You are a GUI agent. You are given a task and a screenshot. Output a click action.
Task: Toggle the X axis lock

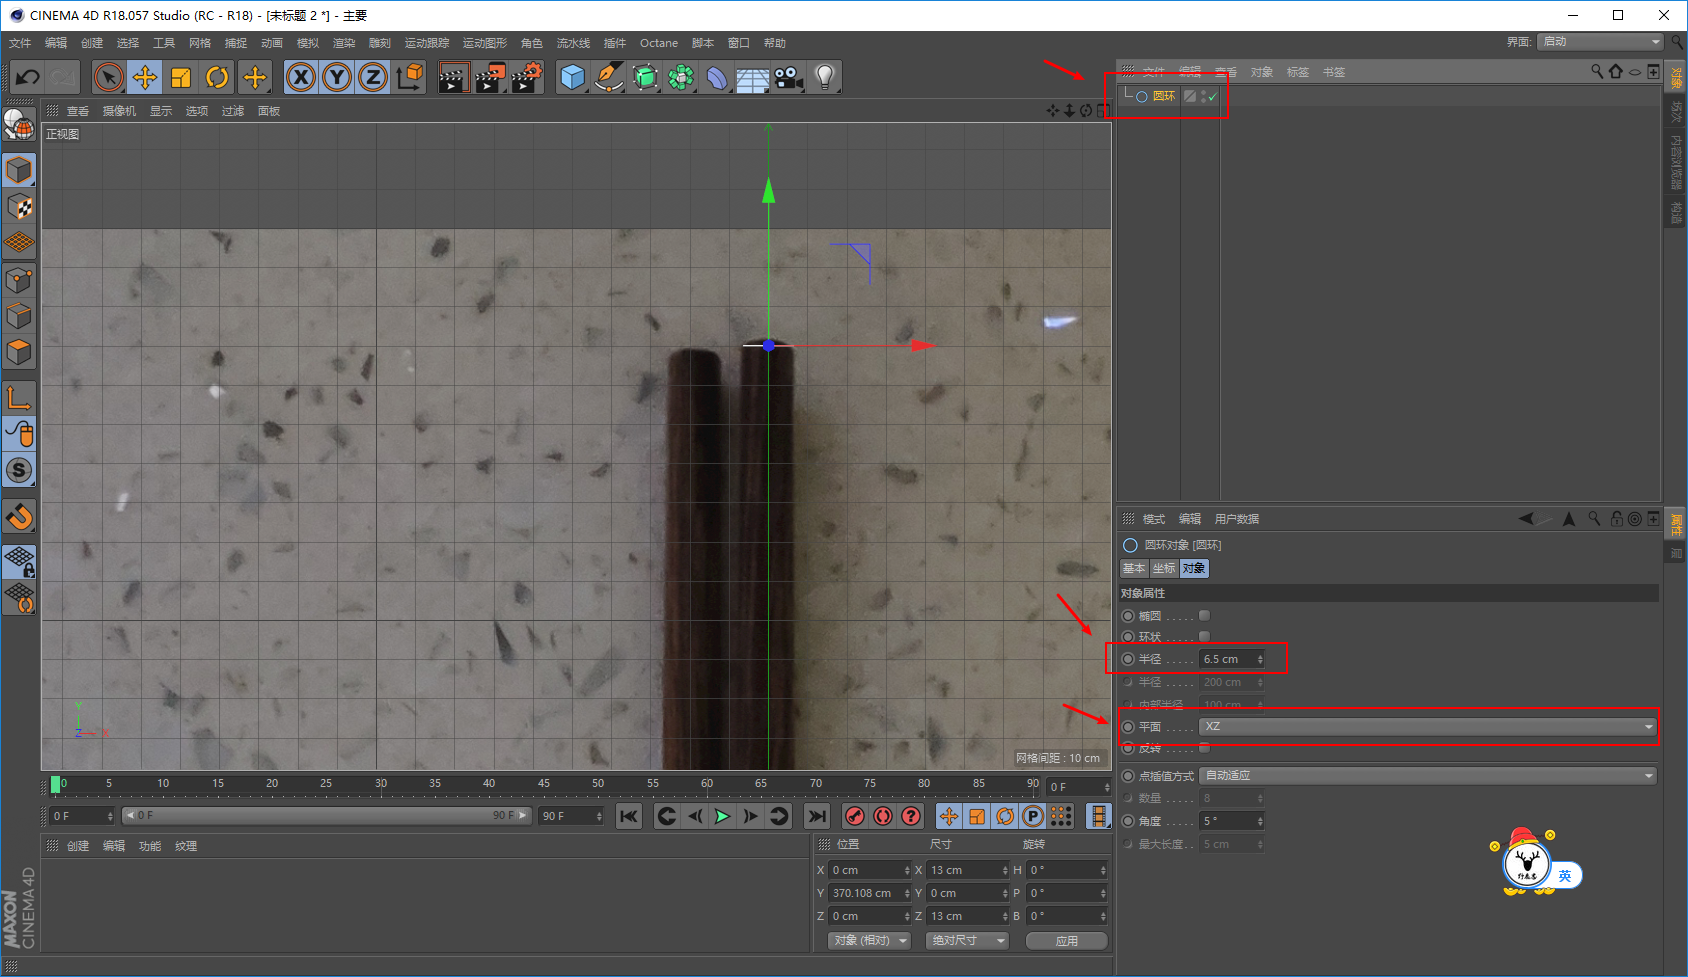tap(300, 77)
